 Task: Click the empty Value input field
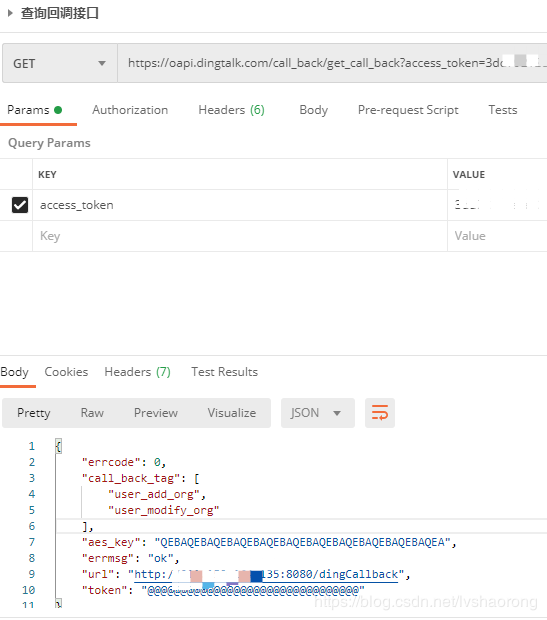coord(498,236)
